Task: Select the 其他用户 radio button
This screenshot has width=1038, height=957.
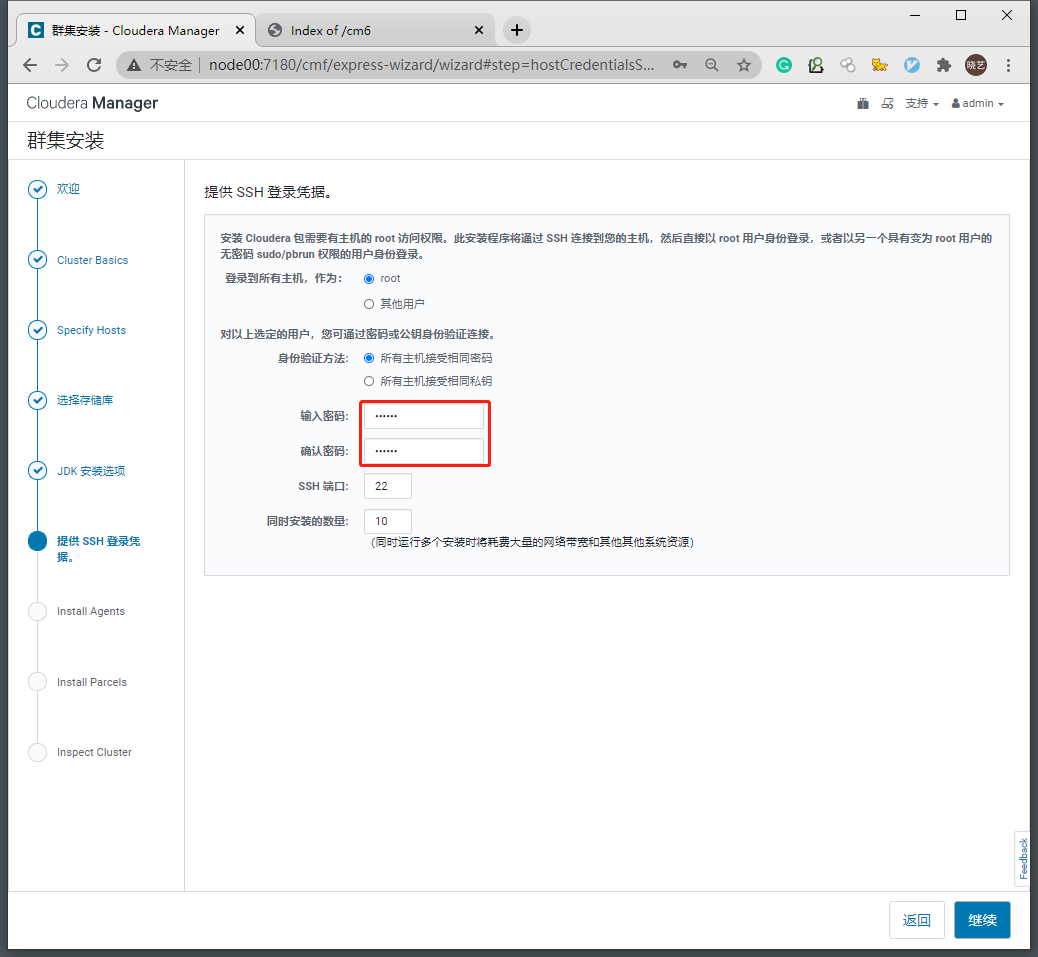Action: (x=369, y=304)
